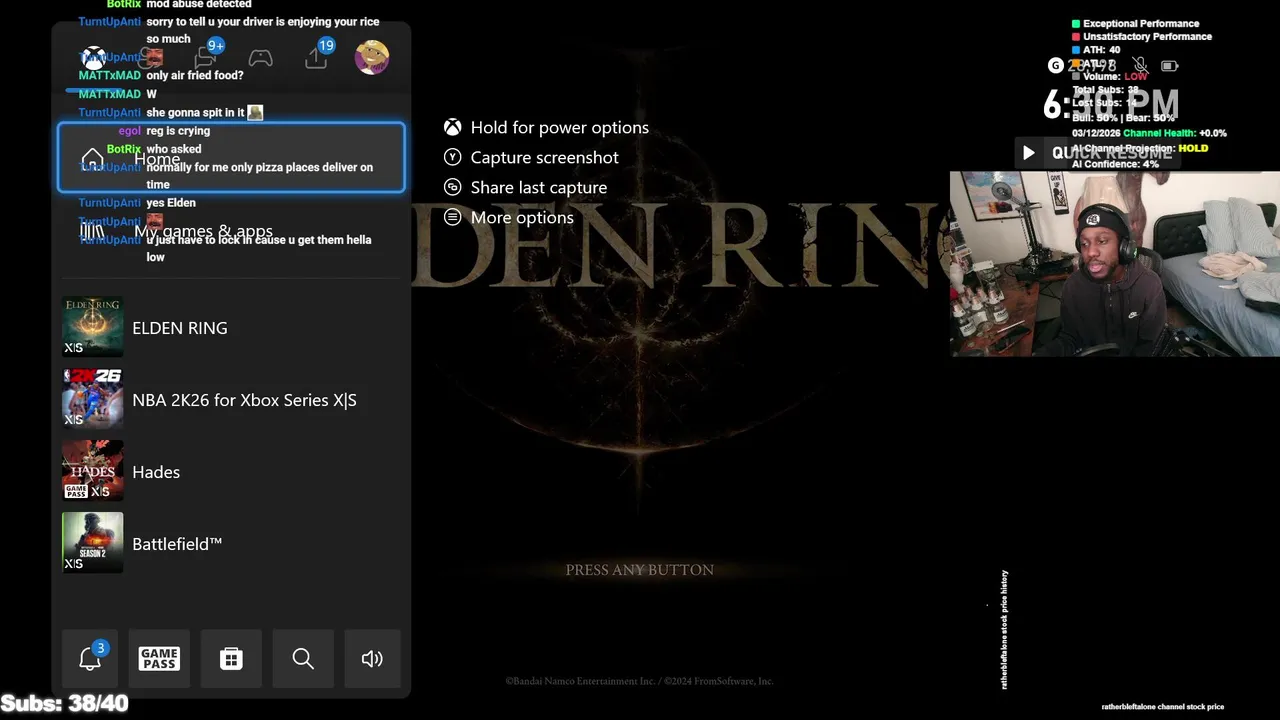Click the muted microphone status icon

tap(1140, 66)
